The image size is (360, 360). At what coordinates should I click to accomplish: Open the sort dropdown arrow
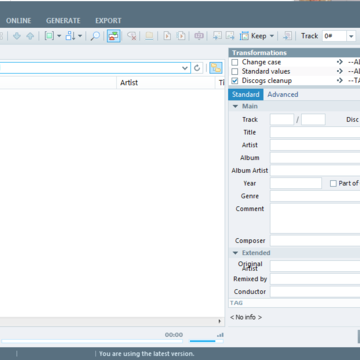point(80,36)
